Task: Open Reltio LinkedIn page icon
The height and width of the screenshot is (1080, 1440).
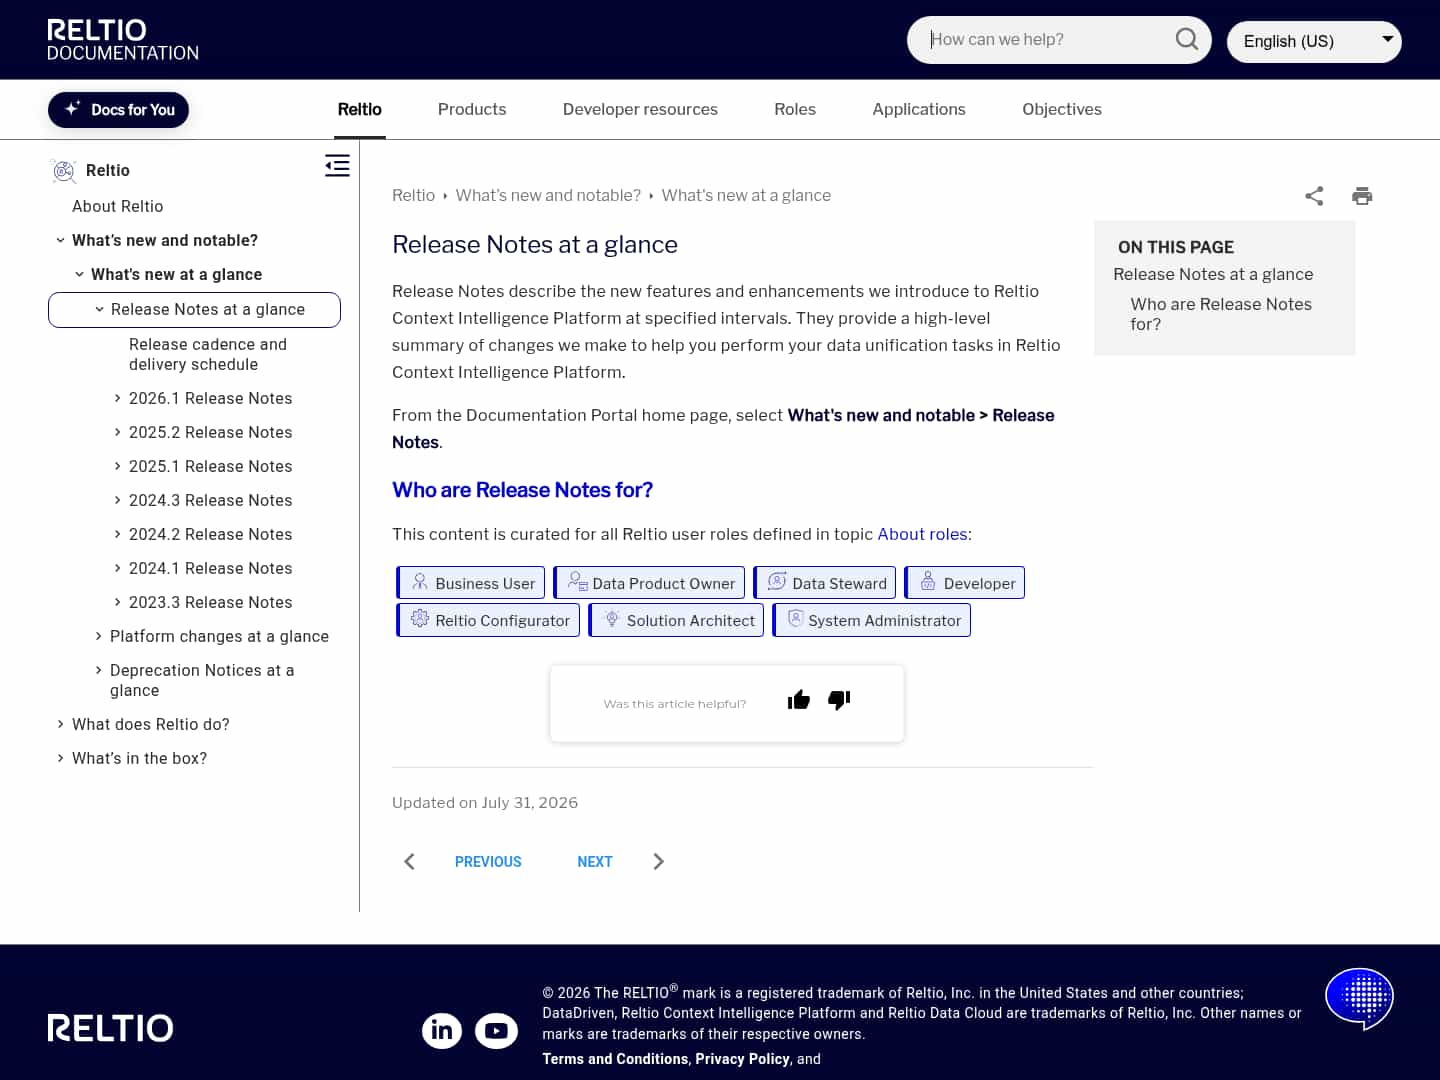Action: (x=442, y=1030)
